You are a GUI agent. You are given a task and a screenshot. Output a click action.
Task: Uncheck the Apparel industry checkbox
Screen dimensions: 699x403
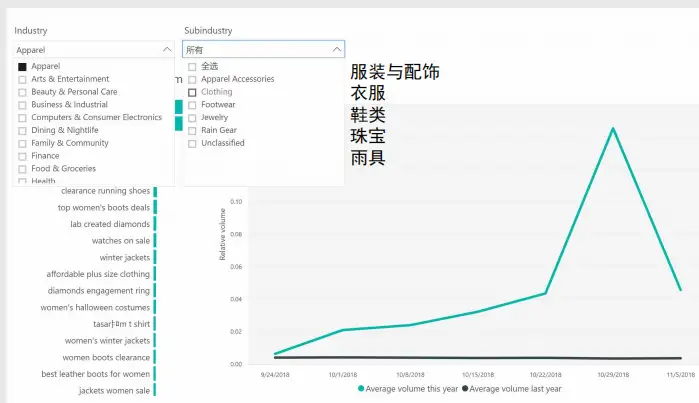[x=22, y=67]
